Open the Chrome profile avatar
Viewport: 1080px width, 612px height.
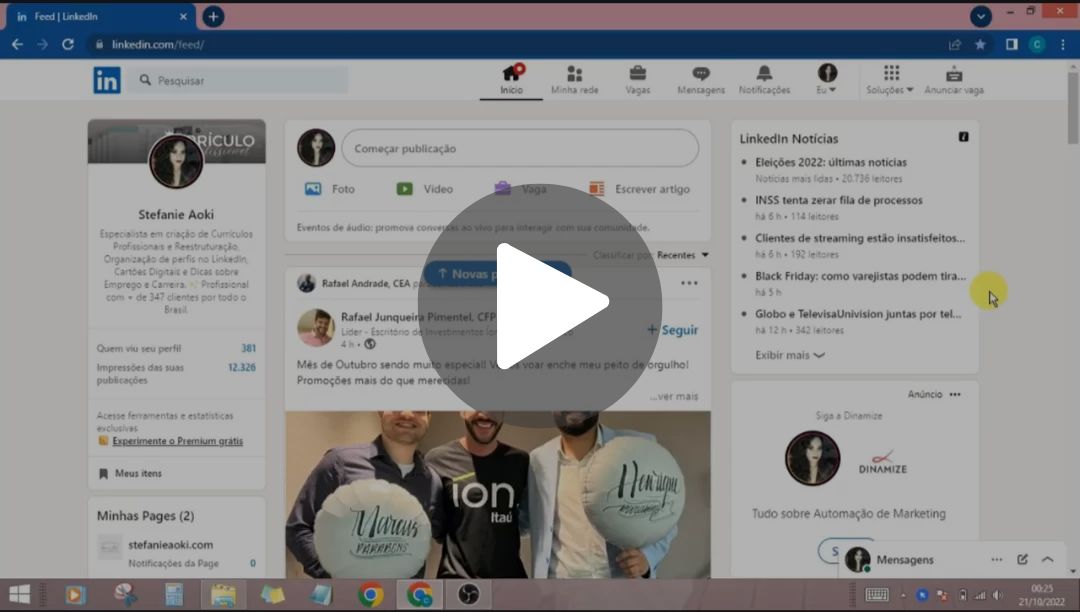tap(1037, 45)
